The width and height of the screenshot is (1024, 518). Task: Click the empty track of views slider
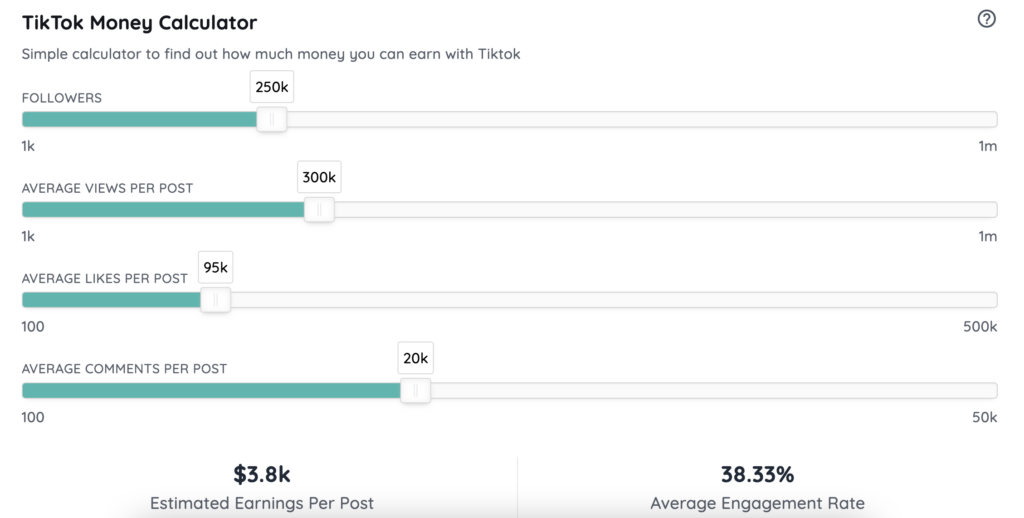(x=665, y=210)
